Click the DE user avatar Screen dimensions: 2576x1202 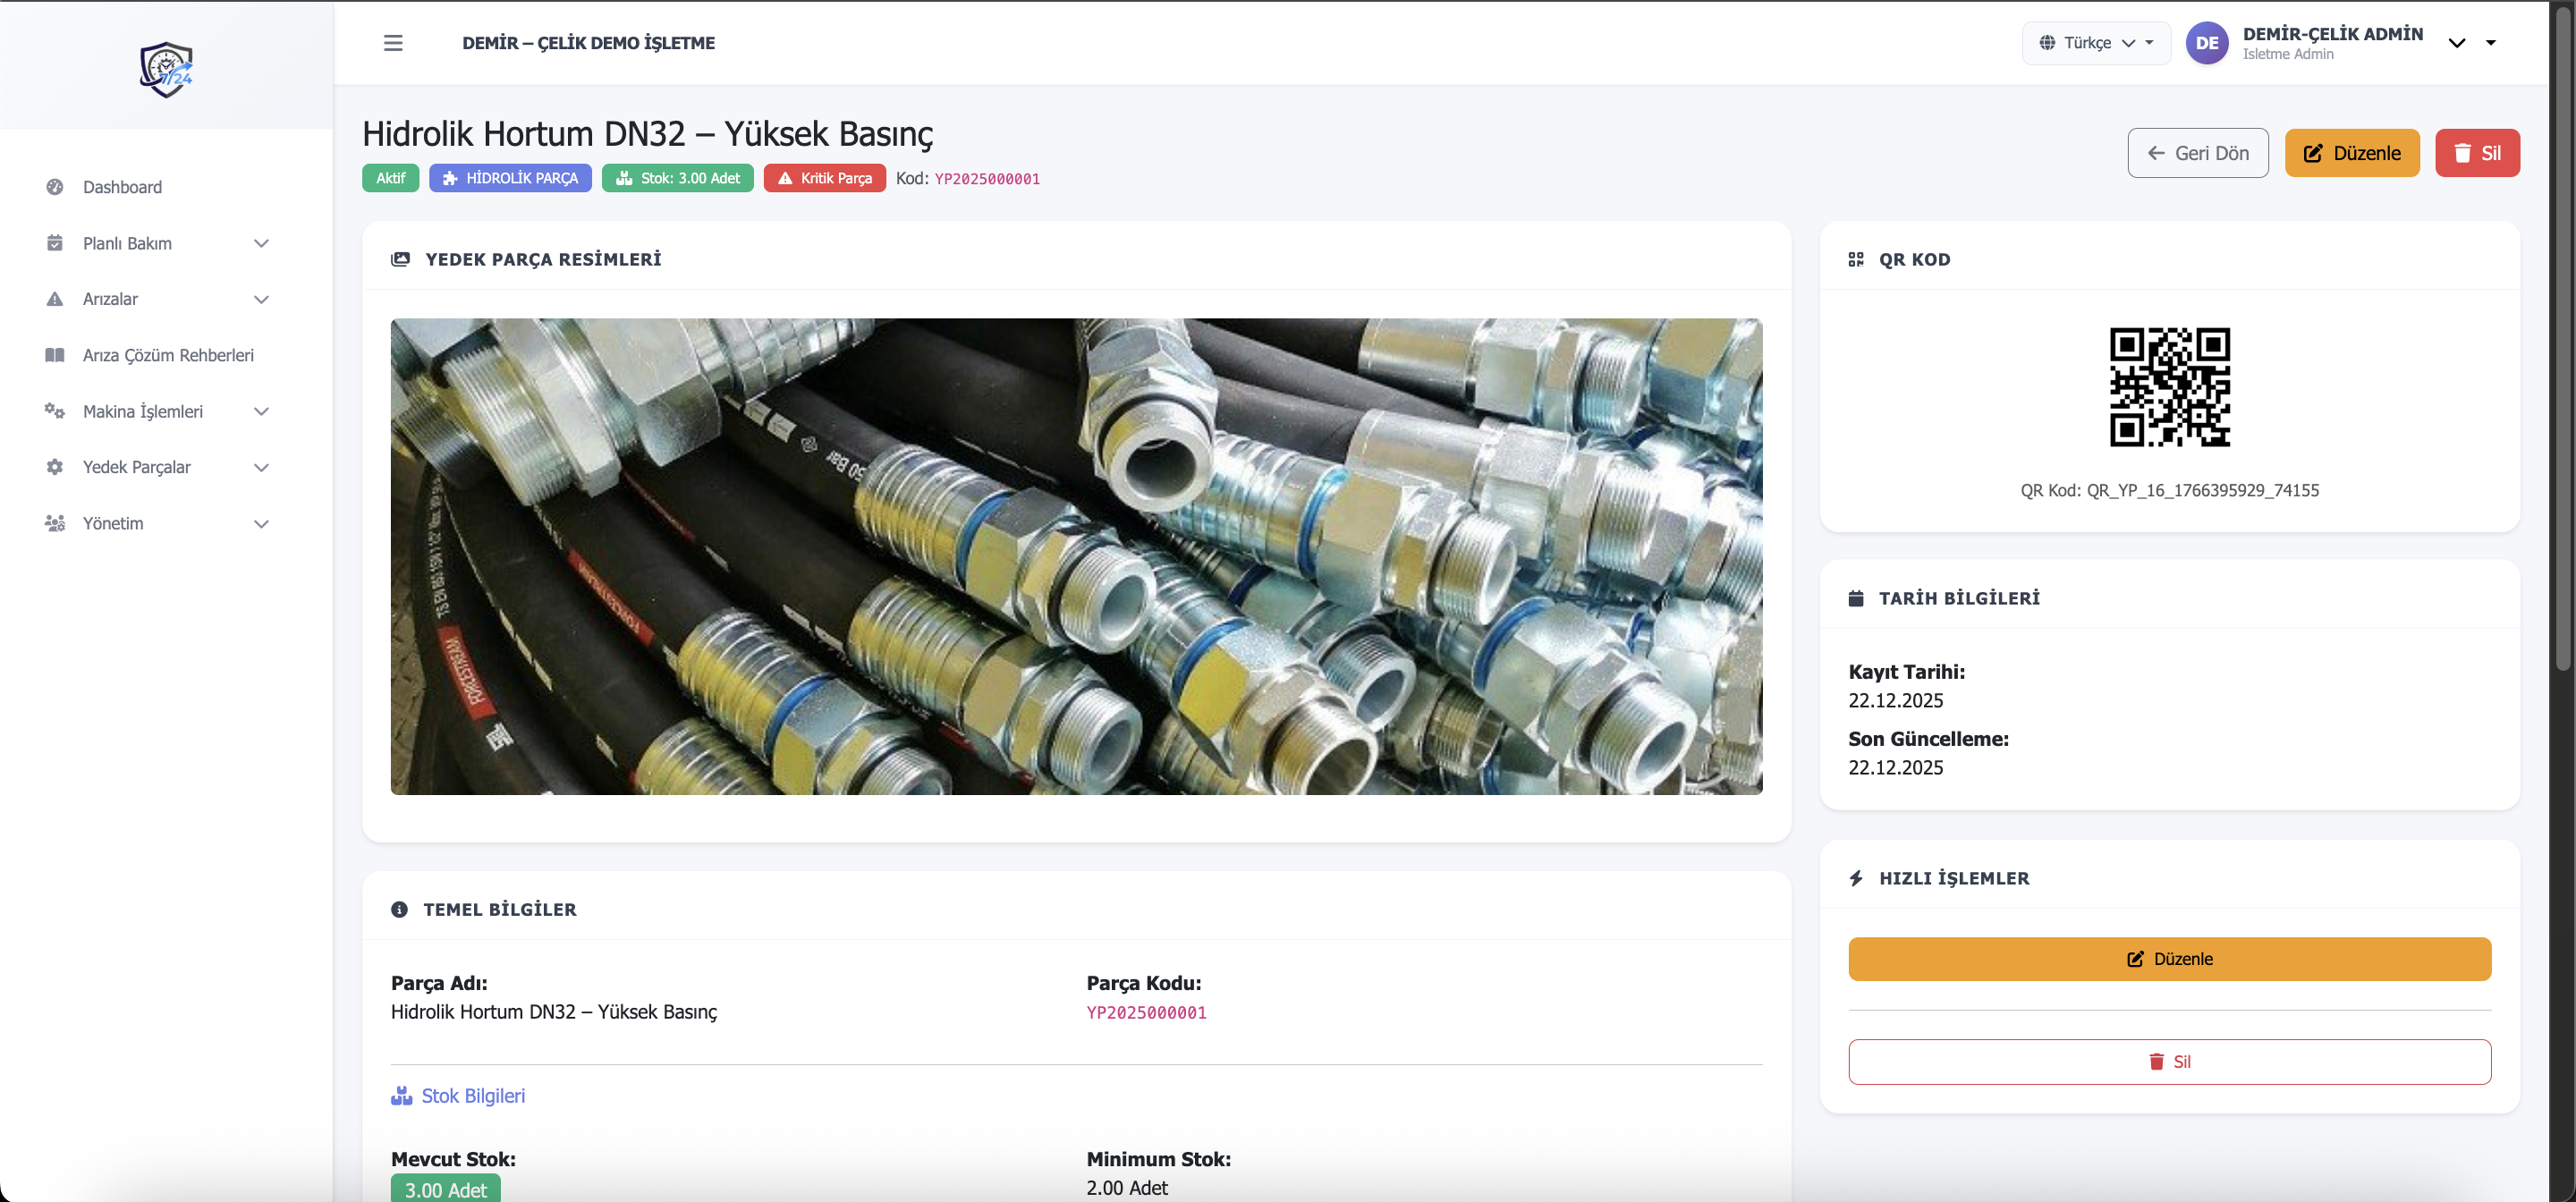pos(2206,43)
